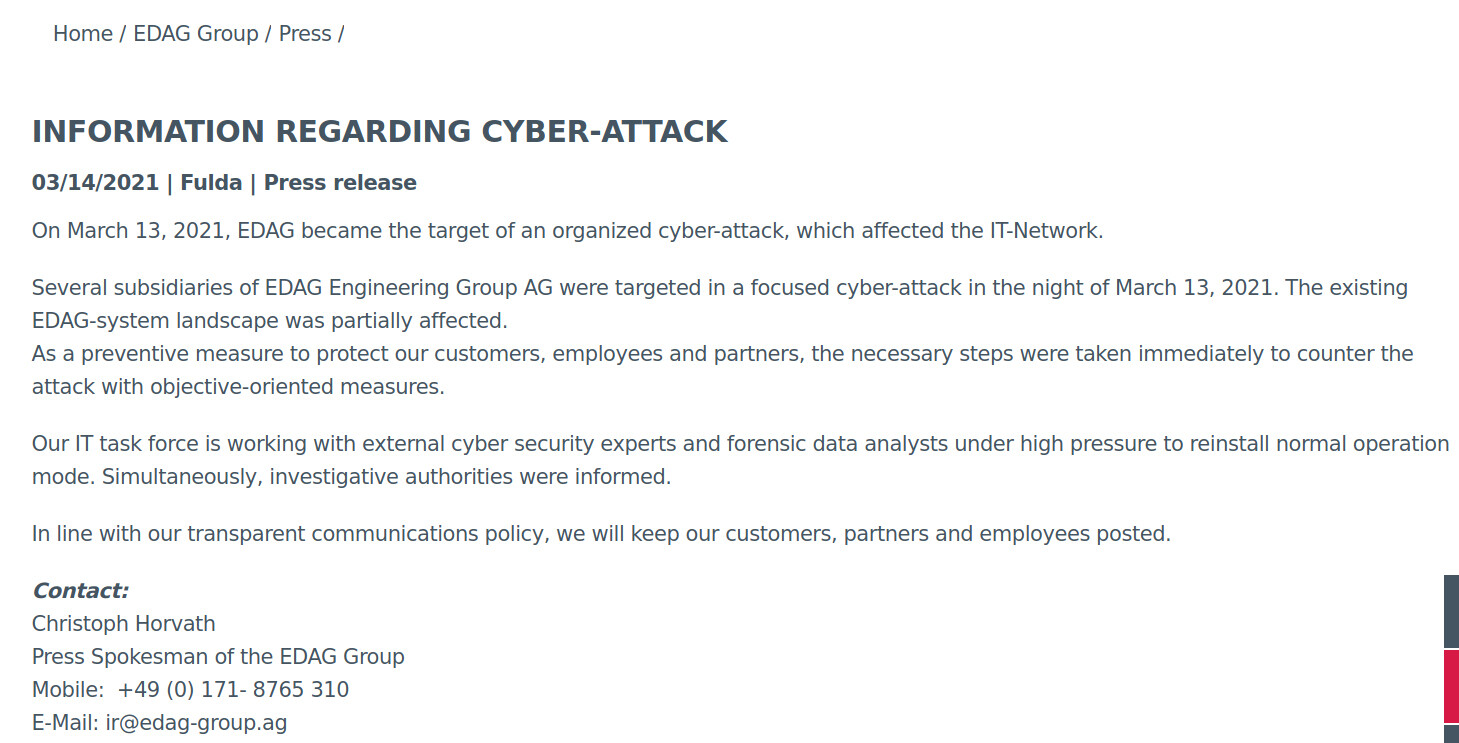This screenshot has width=1459, height=743.
Task: Click the sentence starting 'As a preventive measure'
Action: (x=722, y=370)
